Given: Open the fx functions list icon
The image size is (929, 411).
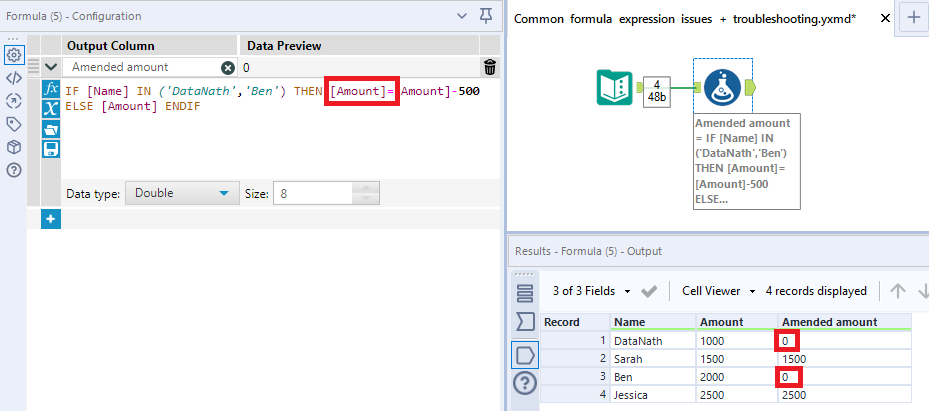Looking at the screenshot, I should (51, 89).
